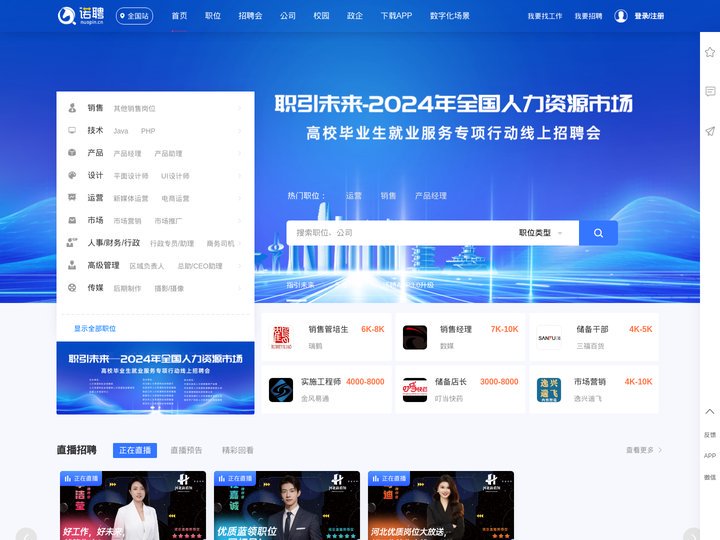The image size is (720, 540).
Task: Open the 招聘会 menu item
Action: (x=250, y=16)
